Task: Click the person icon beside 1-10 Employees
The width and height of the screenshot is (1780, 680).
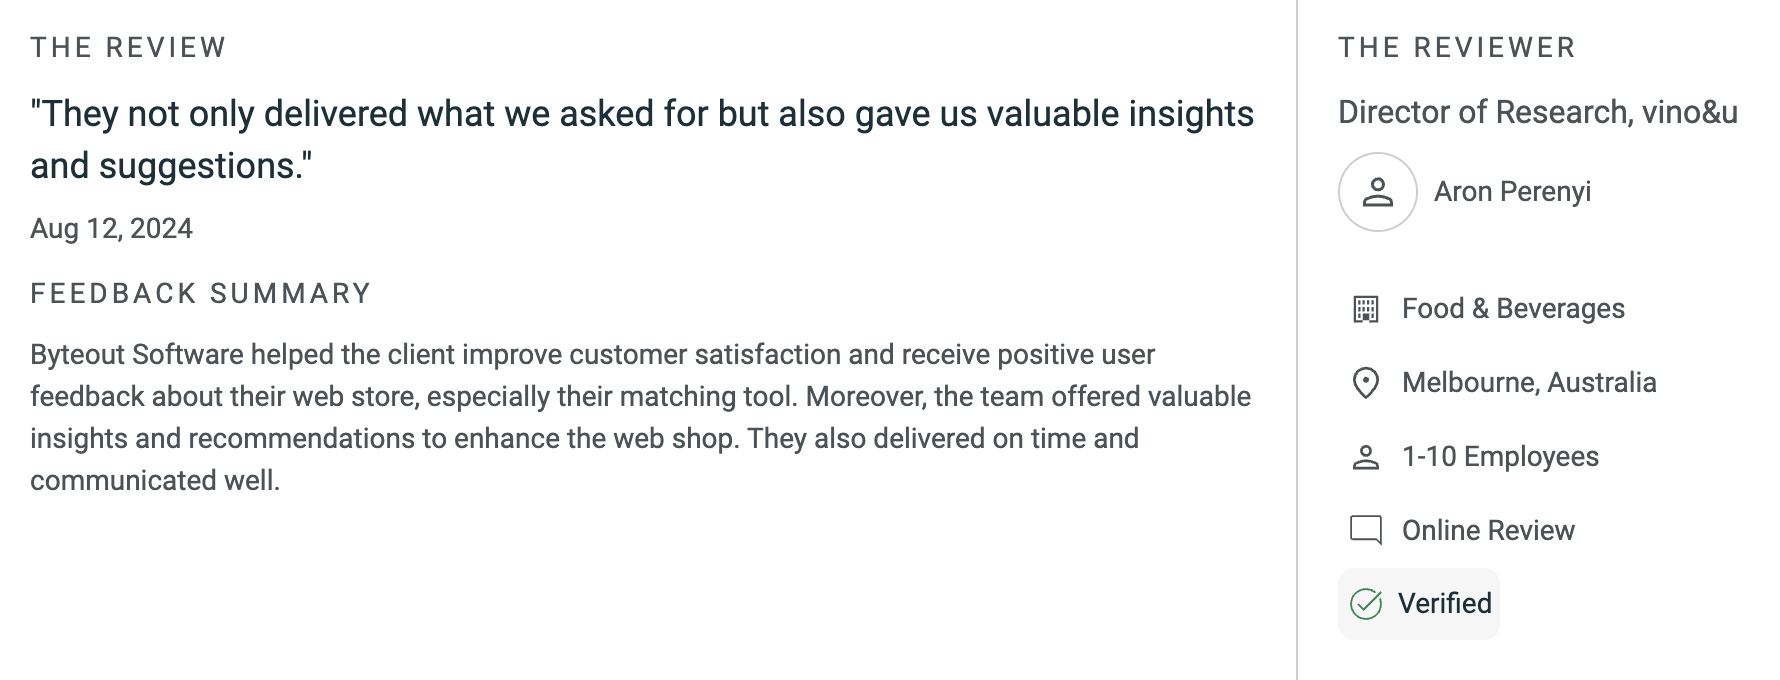Action: (1365, 457)
